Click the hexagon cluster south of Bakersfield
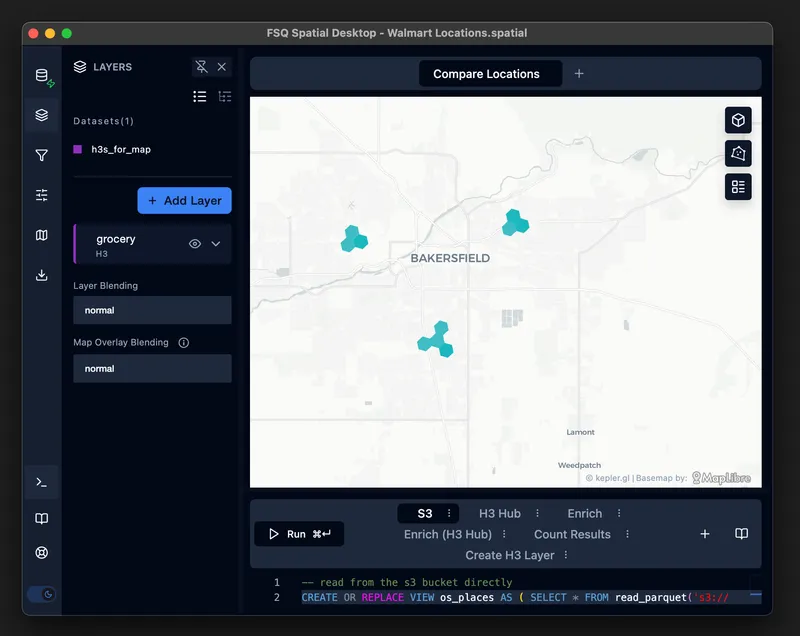800x636 pixels. tap(436, 339)
